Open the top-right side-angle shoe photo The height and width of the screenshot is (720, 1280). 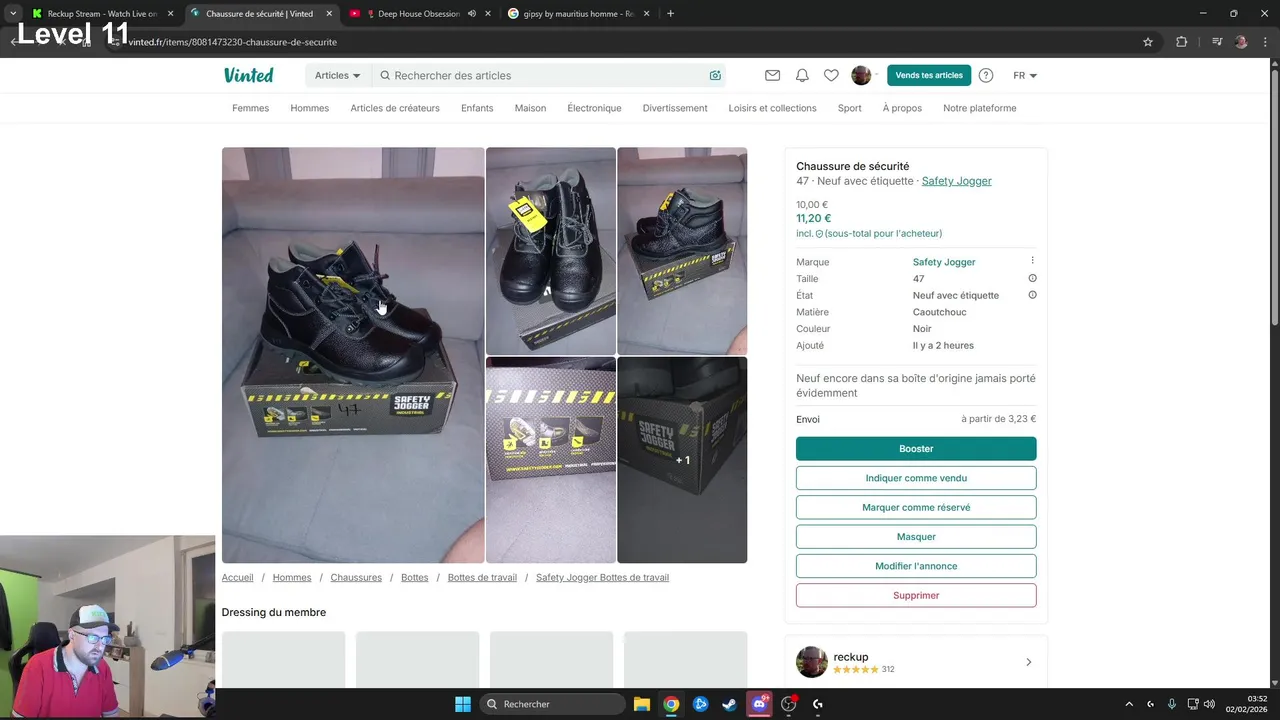tap(682, 251)
